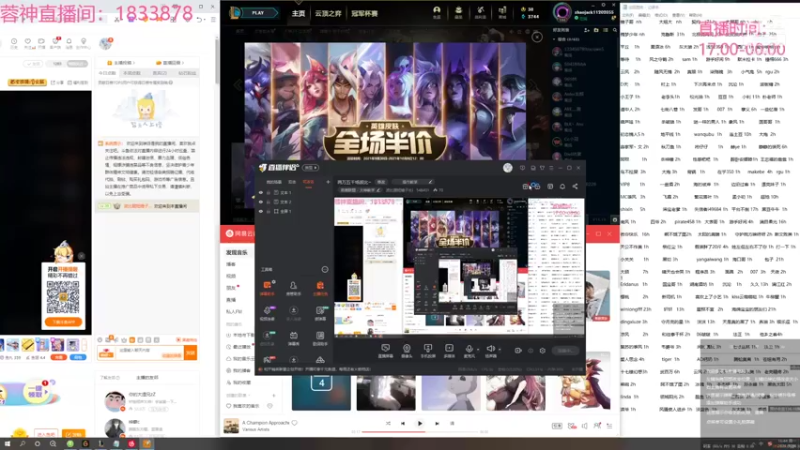This screenshot has height=450, width=800.
Task: Skip to previous track in music player
Action: tap(403, 423)
